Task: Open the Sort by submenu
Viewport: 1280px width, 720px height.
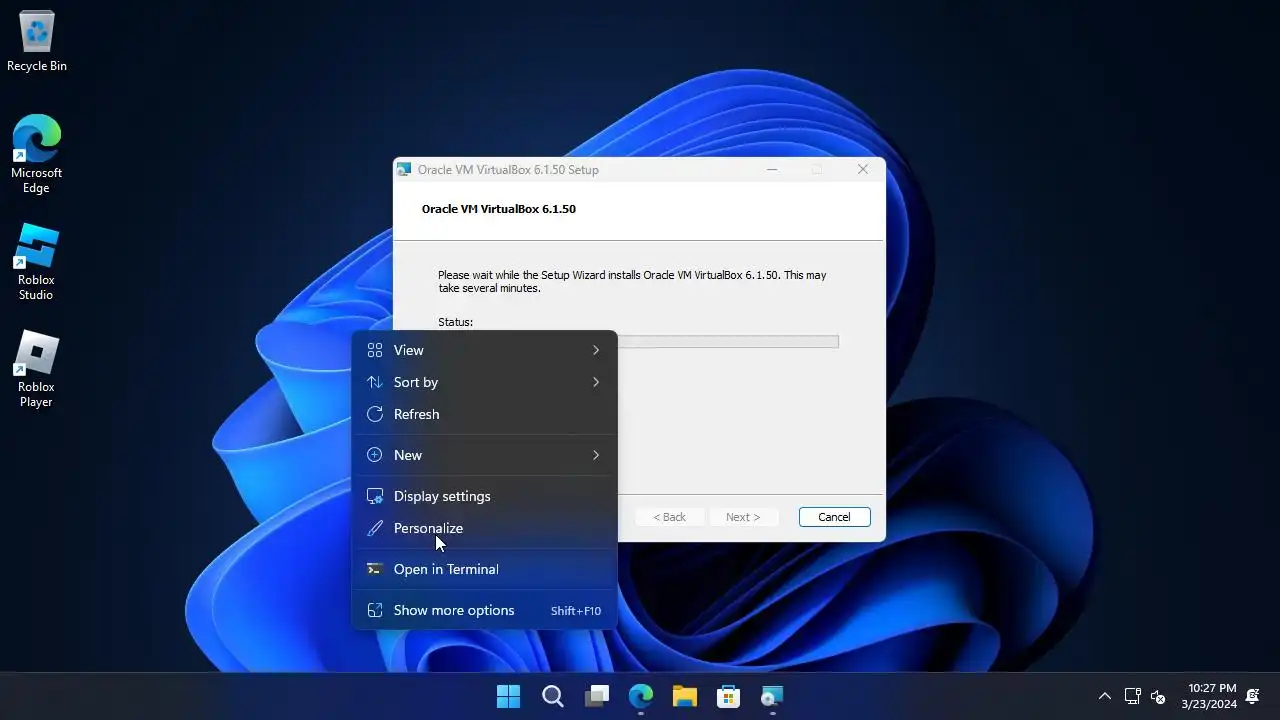Action: [x=485, y=382]
